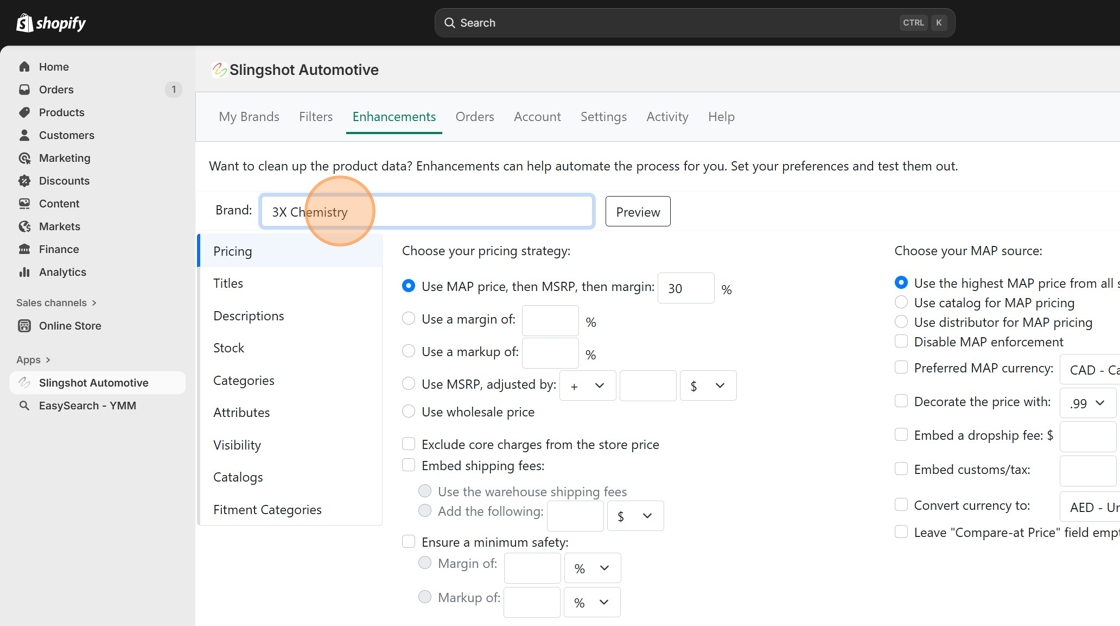This screenshot has height=626, width=1120.
Task: Enable Ensure a minimum safety checkbox
Action: coord(409,542)
